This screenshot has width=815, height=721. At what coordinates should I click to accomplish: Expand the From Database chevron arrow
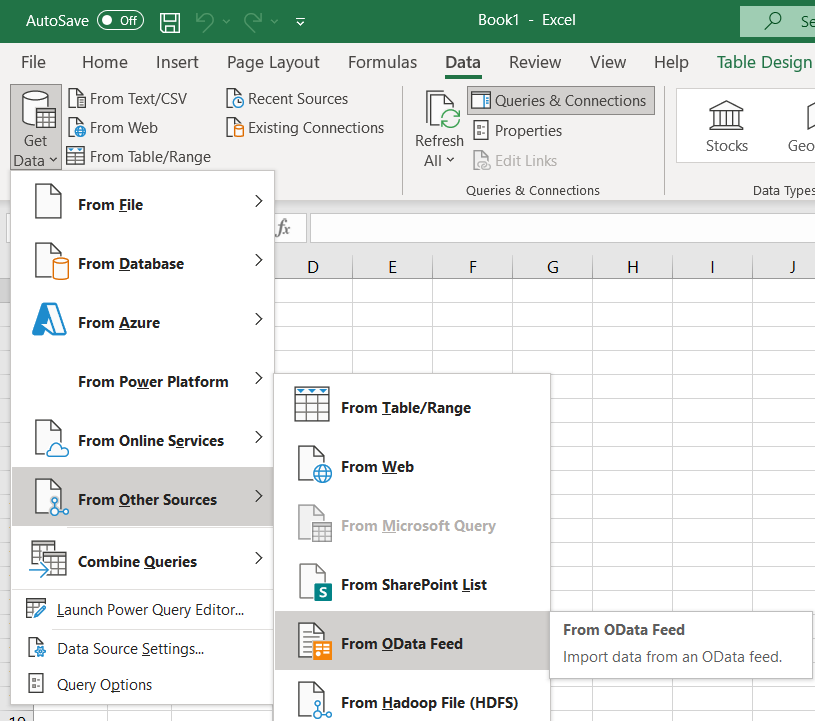click(x=259, y=260)
